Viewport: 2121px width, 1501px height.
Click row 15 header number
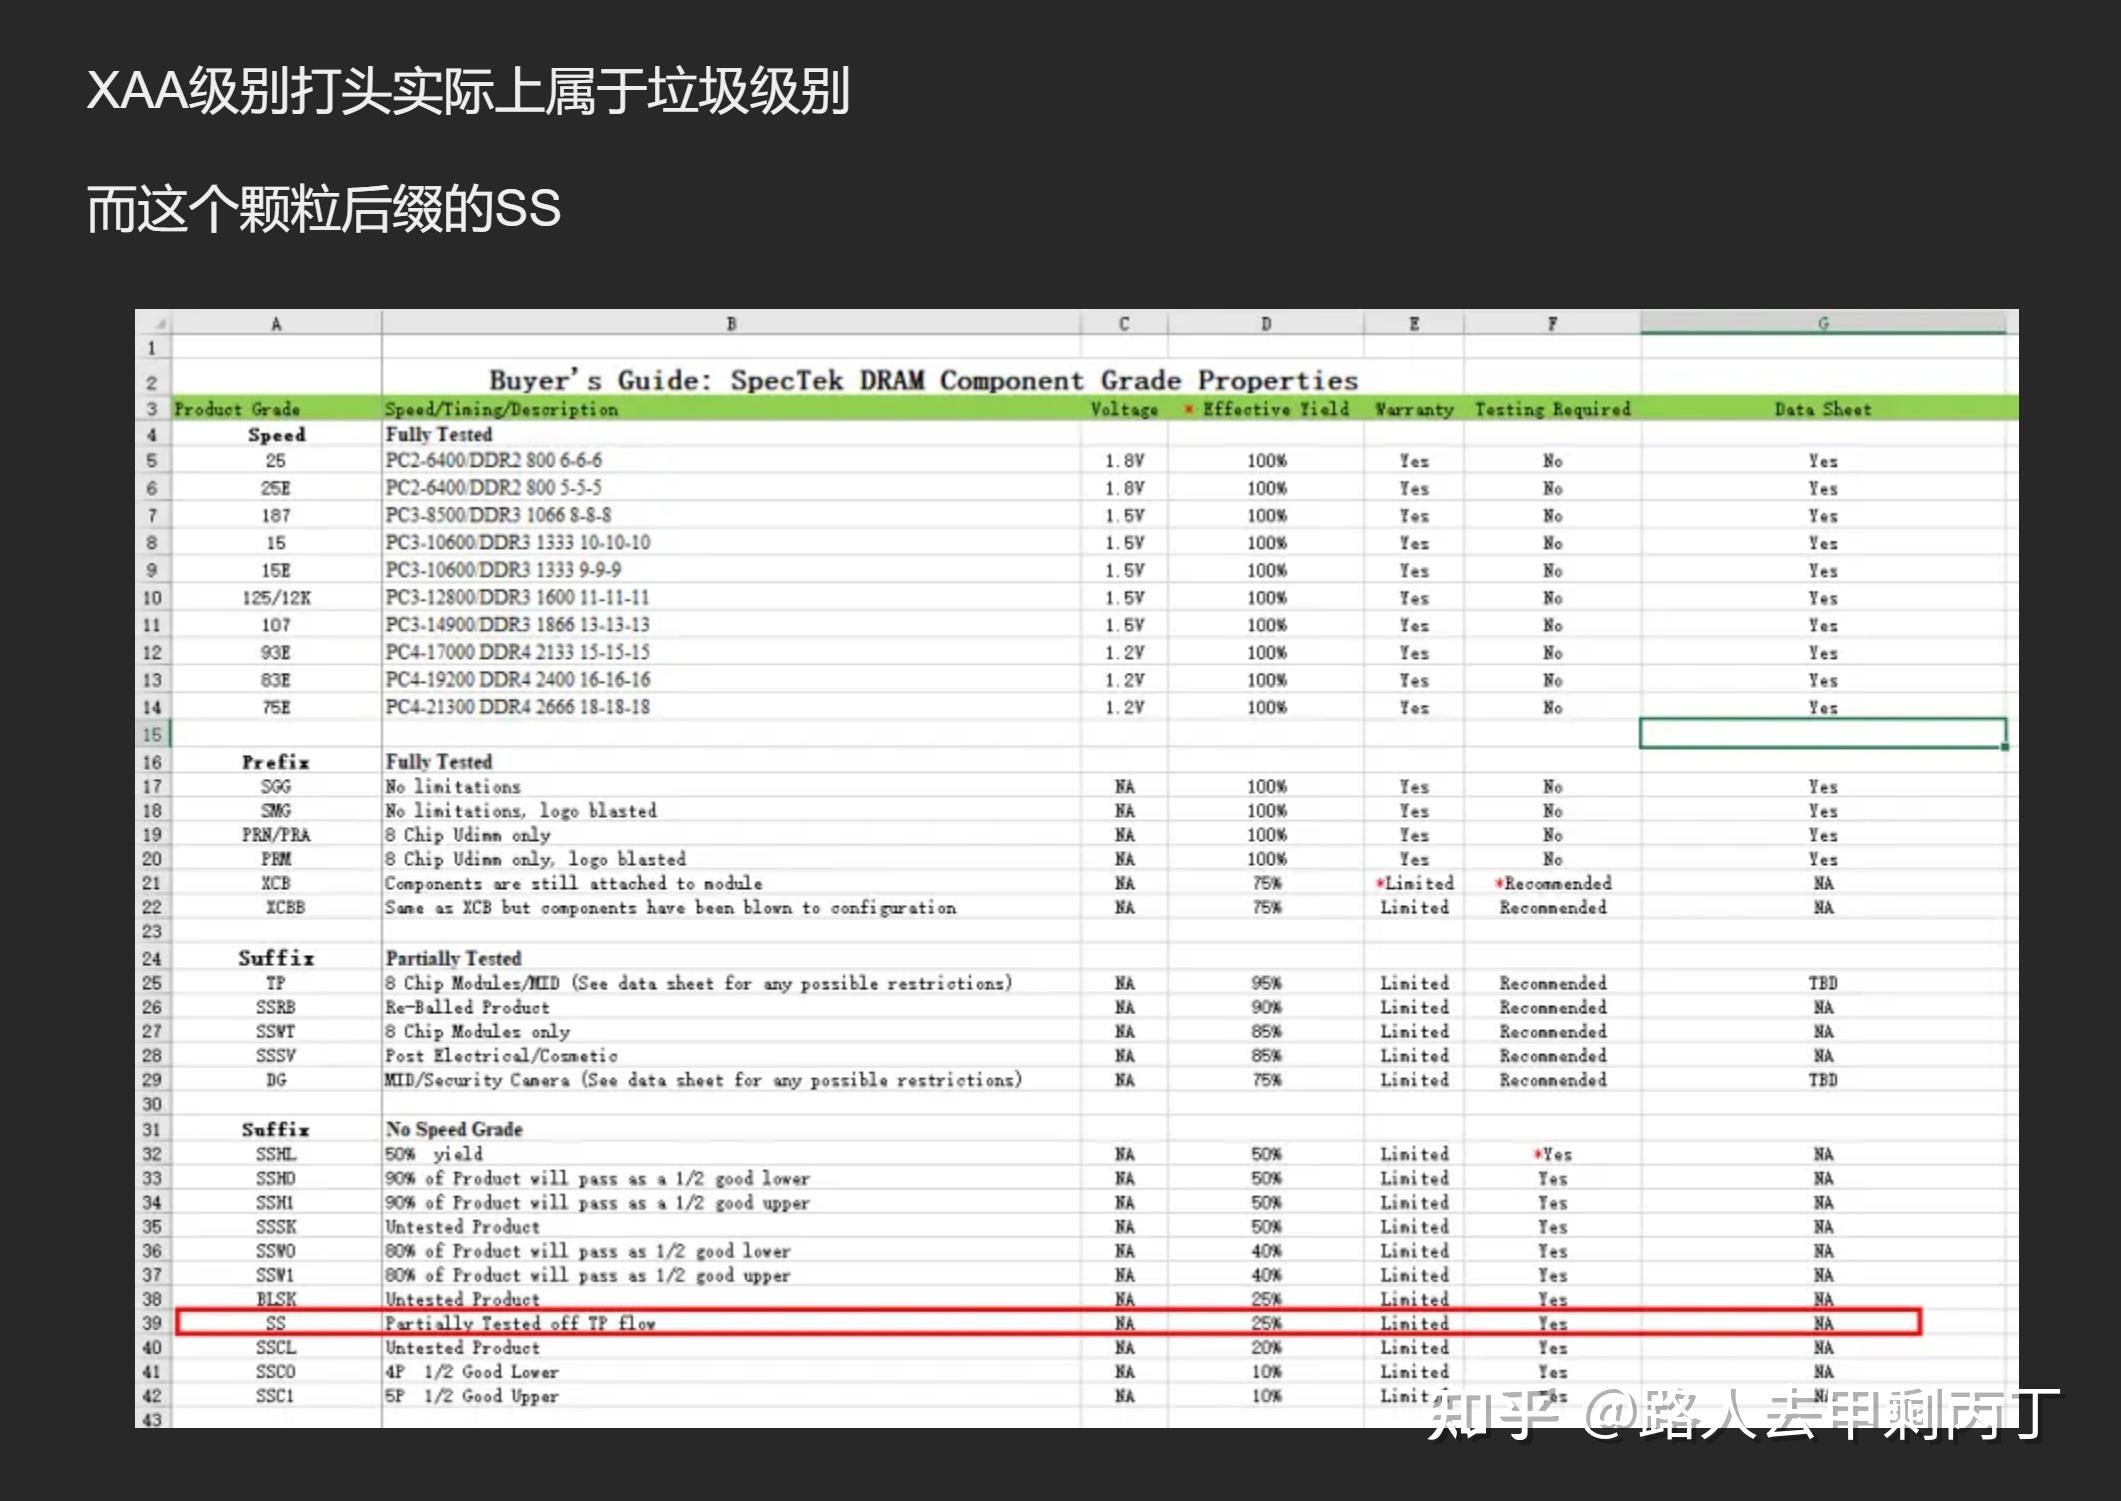(x=152, y=734)
